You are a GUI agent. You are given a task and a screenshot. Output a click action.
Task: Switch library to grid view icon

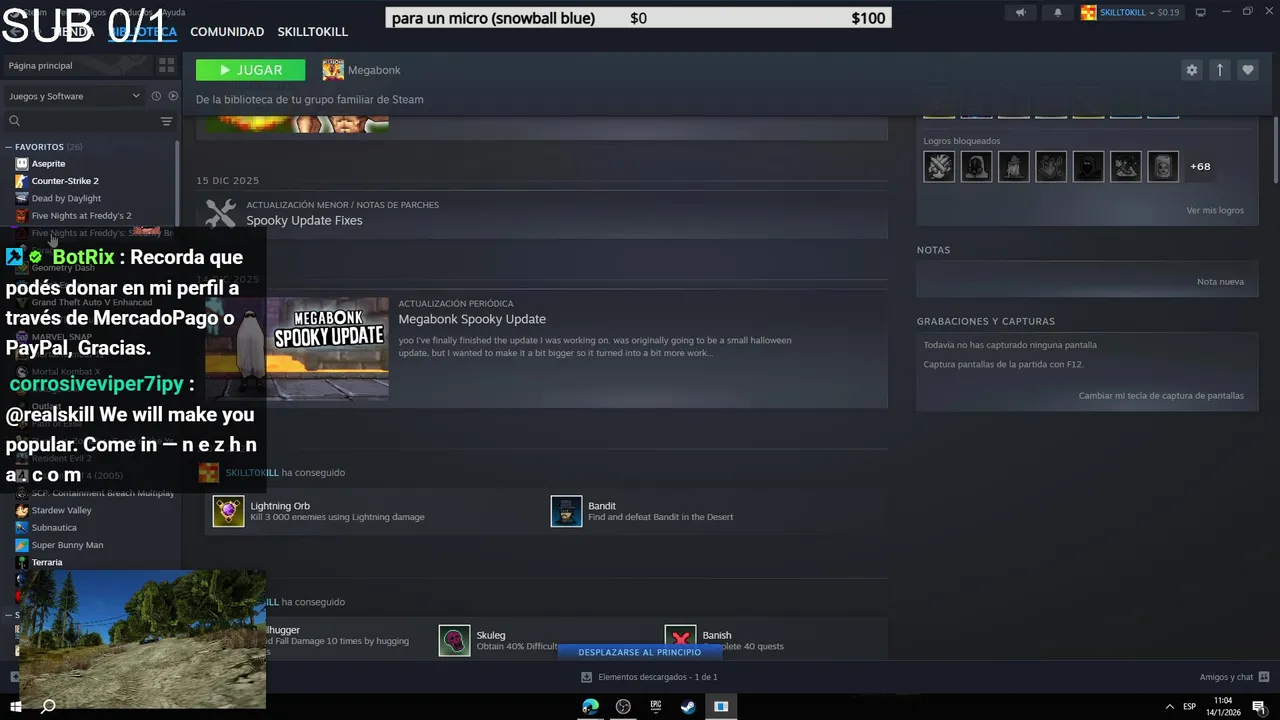pos(166,65)
